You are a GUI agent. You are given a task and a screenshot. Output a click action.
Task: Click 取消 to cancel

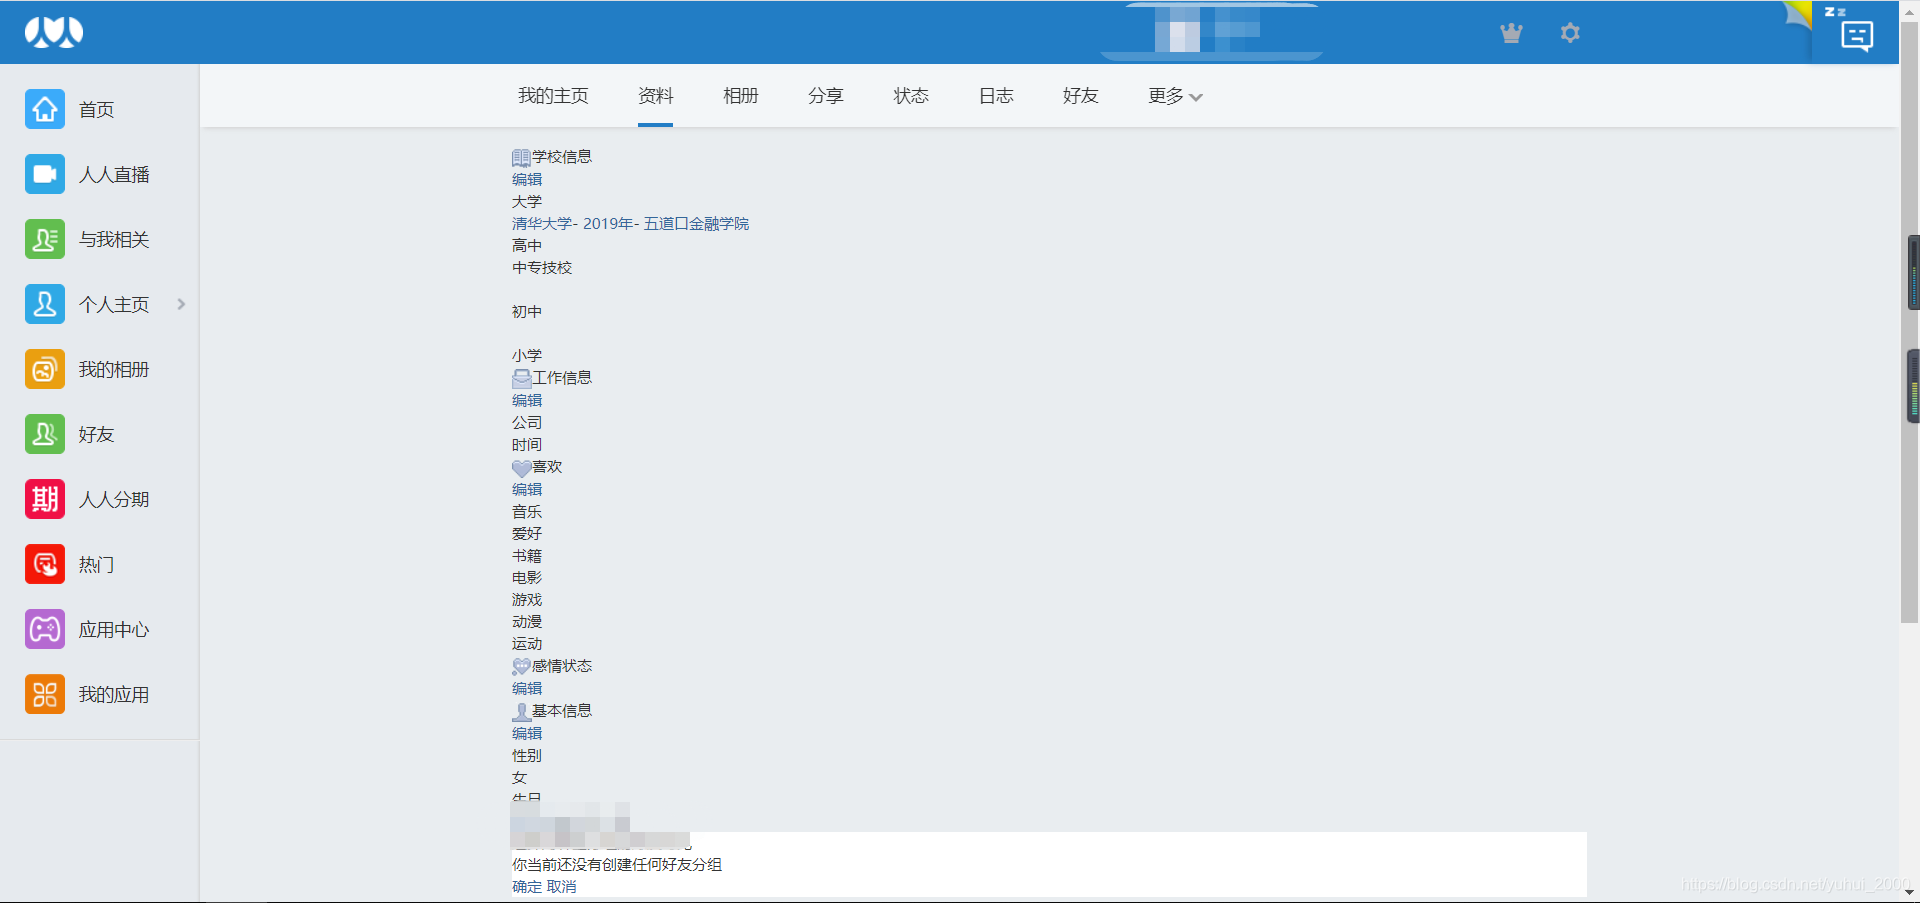[561, 887]
